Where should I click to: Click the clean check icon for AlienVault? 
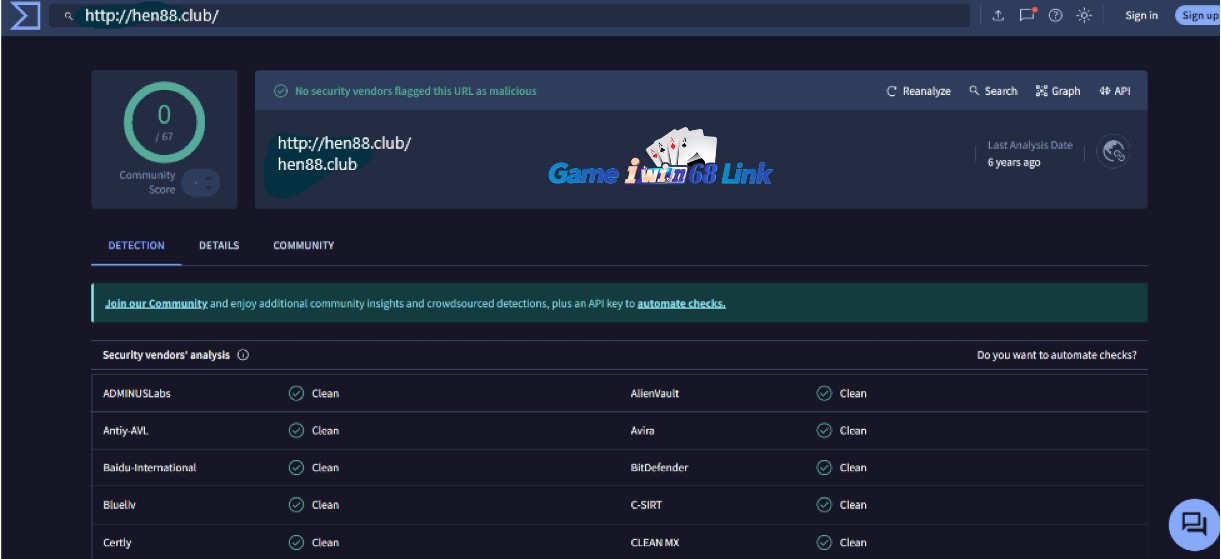[824, 393]
